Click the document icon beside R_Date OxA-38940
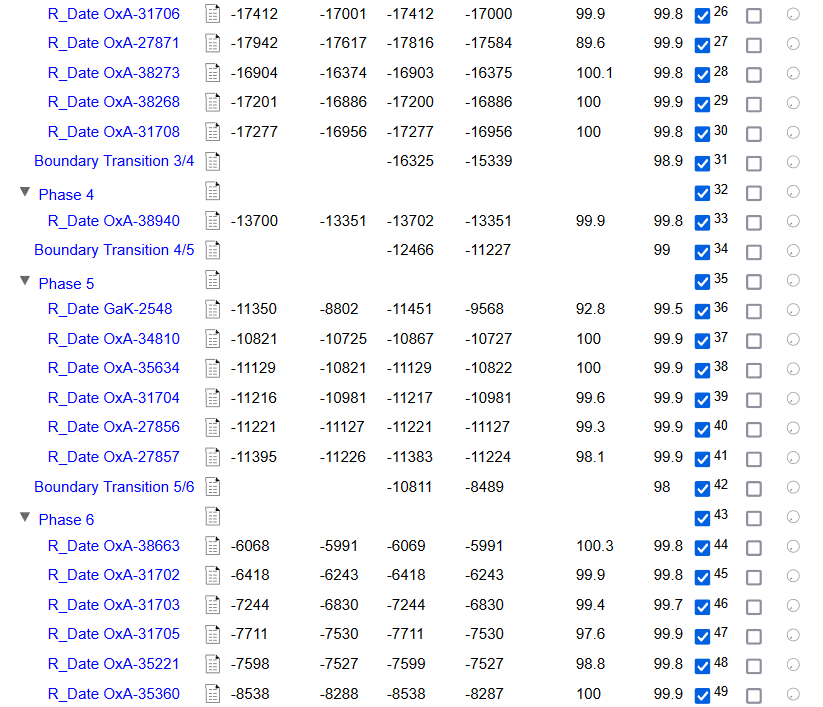Screen dimensions: 823x707 (x=212, y=221)
